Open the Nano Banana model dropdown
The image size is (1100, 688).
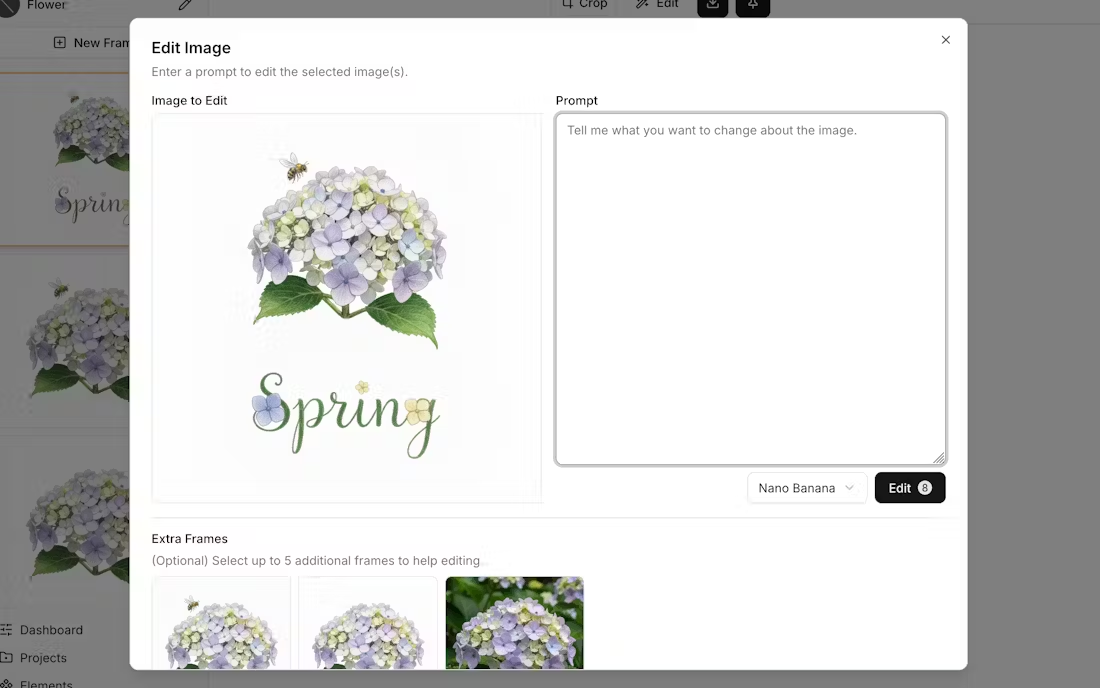tap(806, 488)
